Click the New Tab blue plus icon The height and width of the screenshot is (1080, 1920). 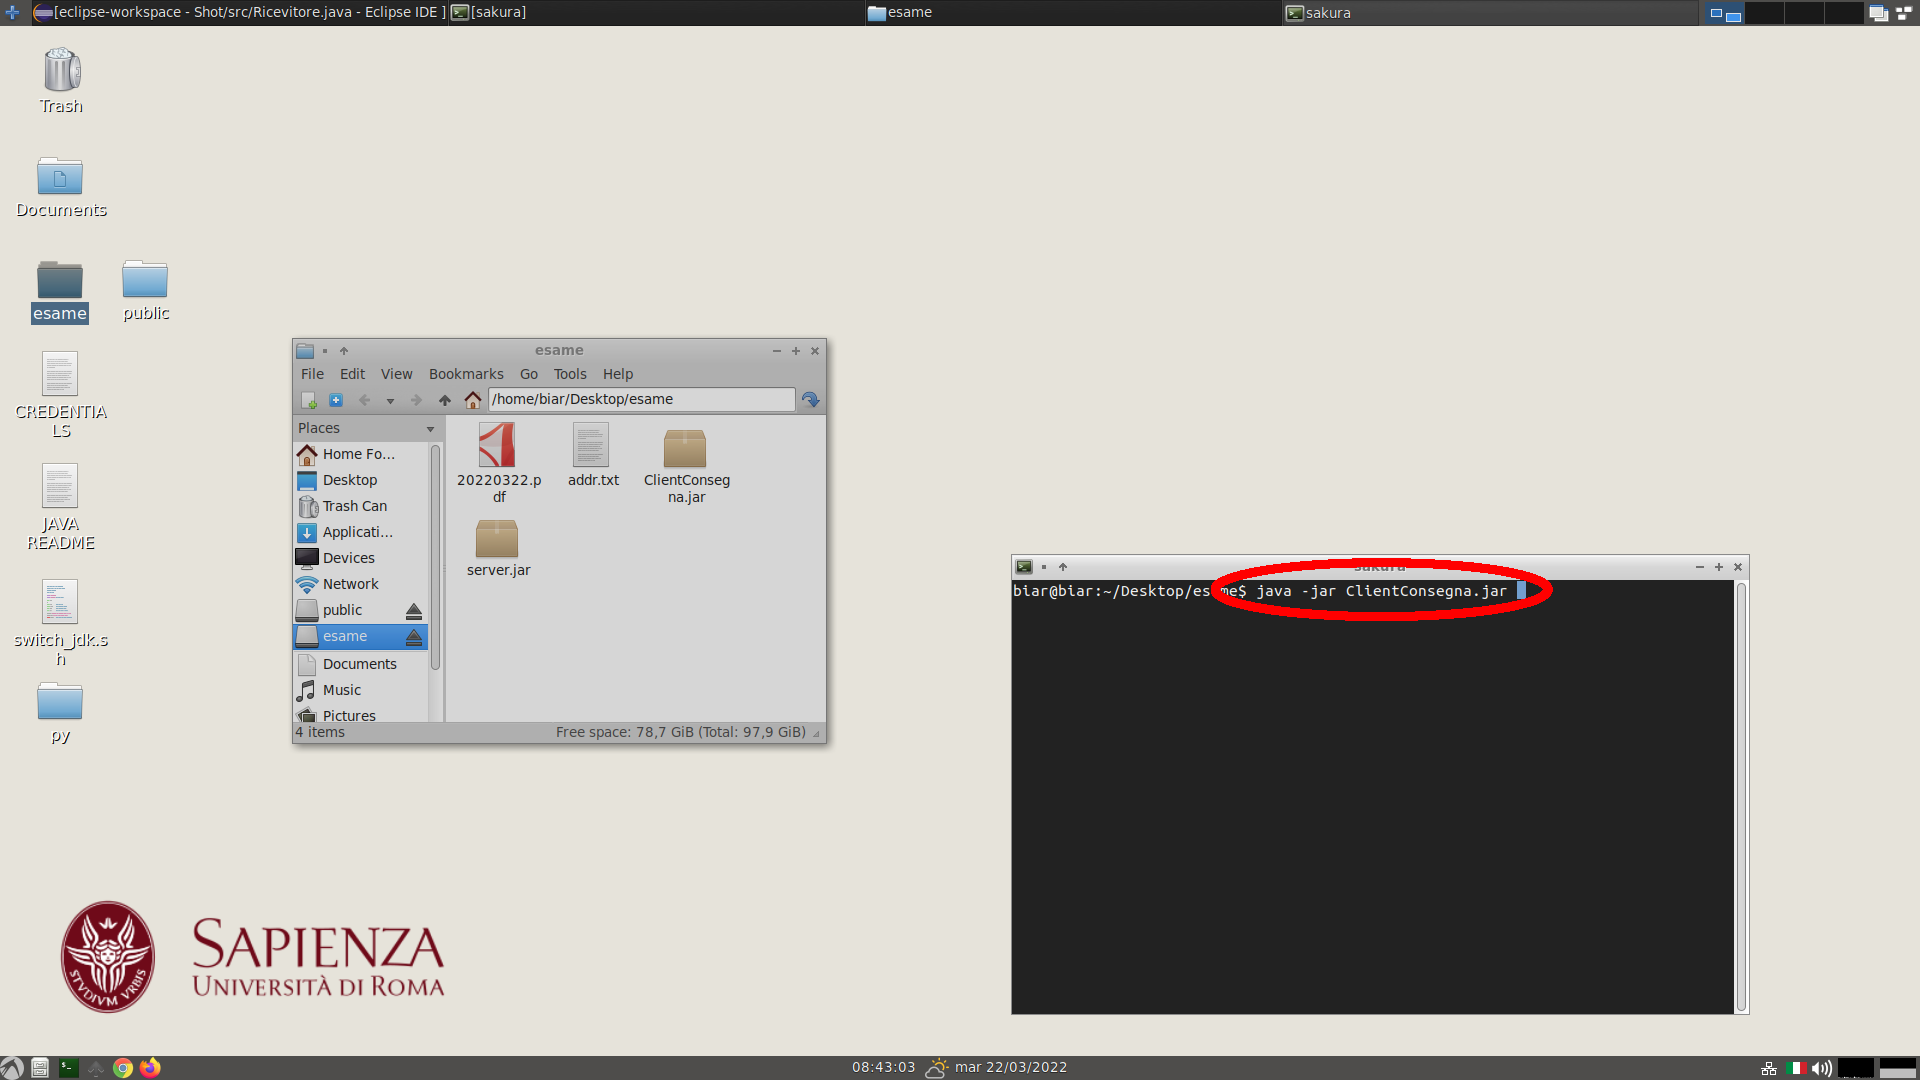coord(336,400)
